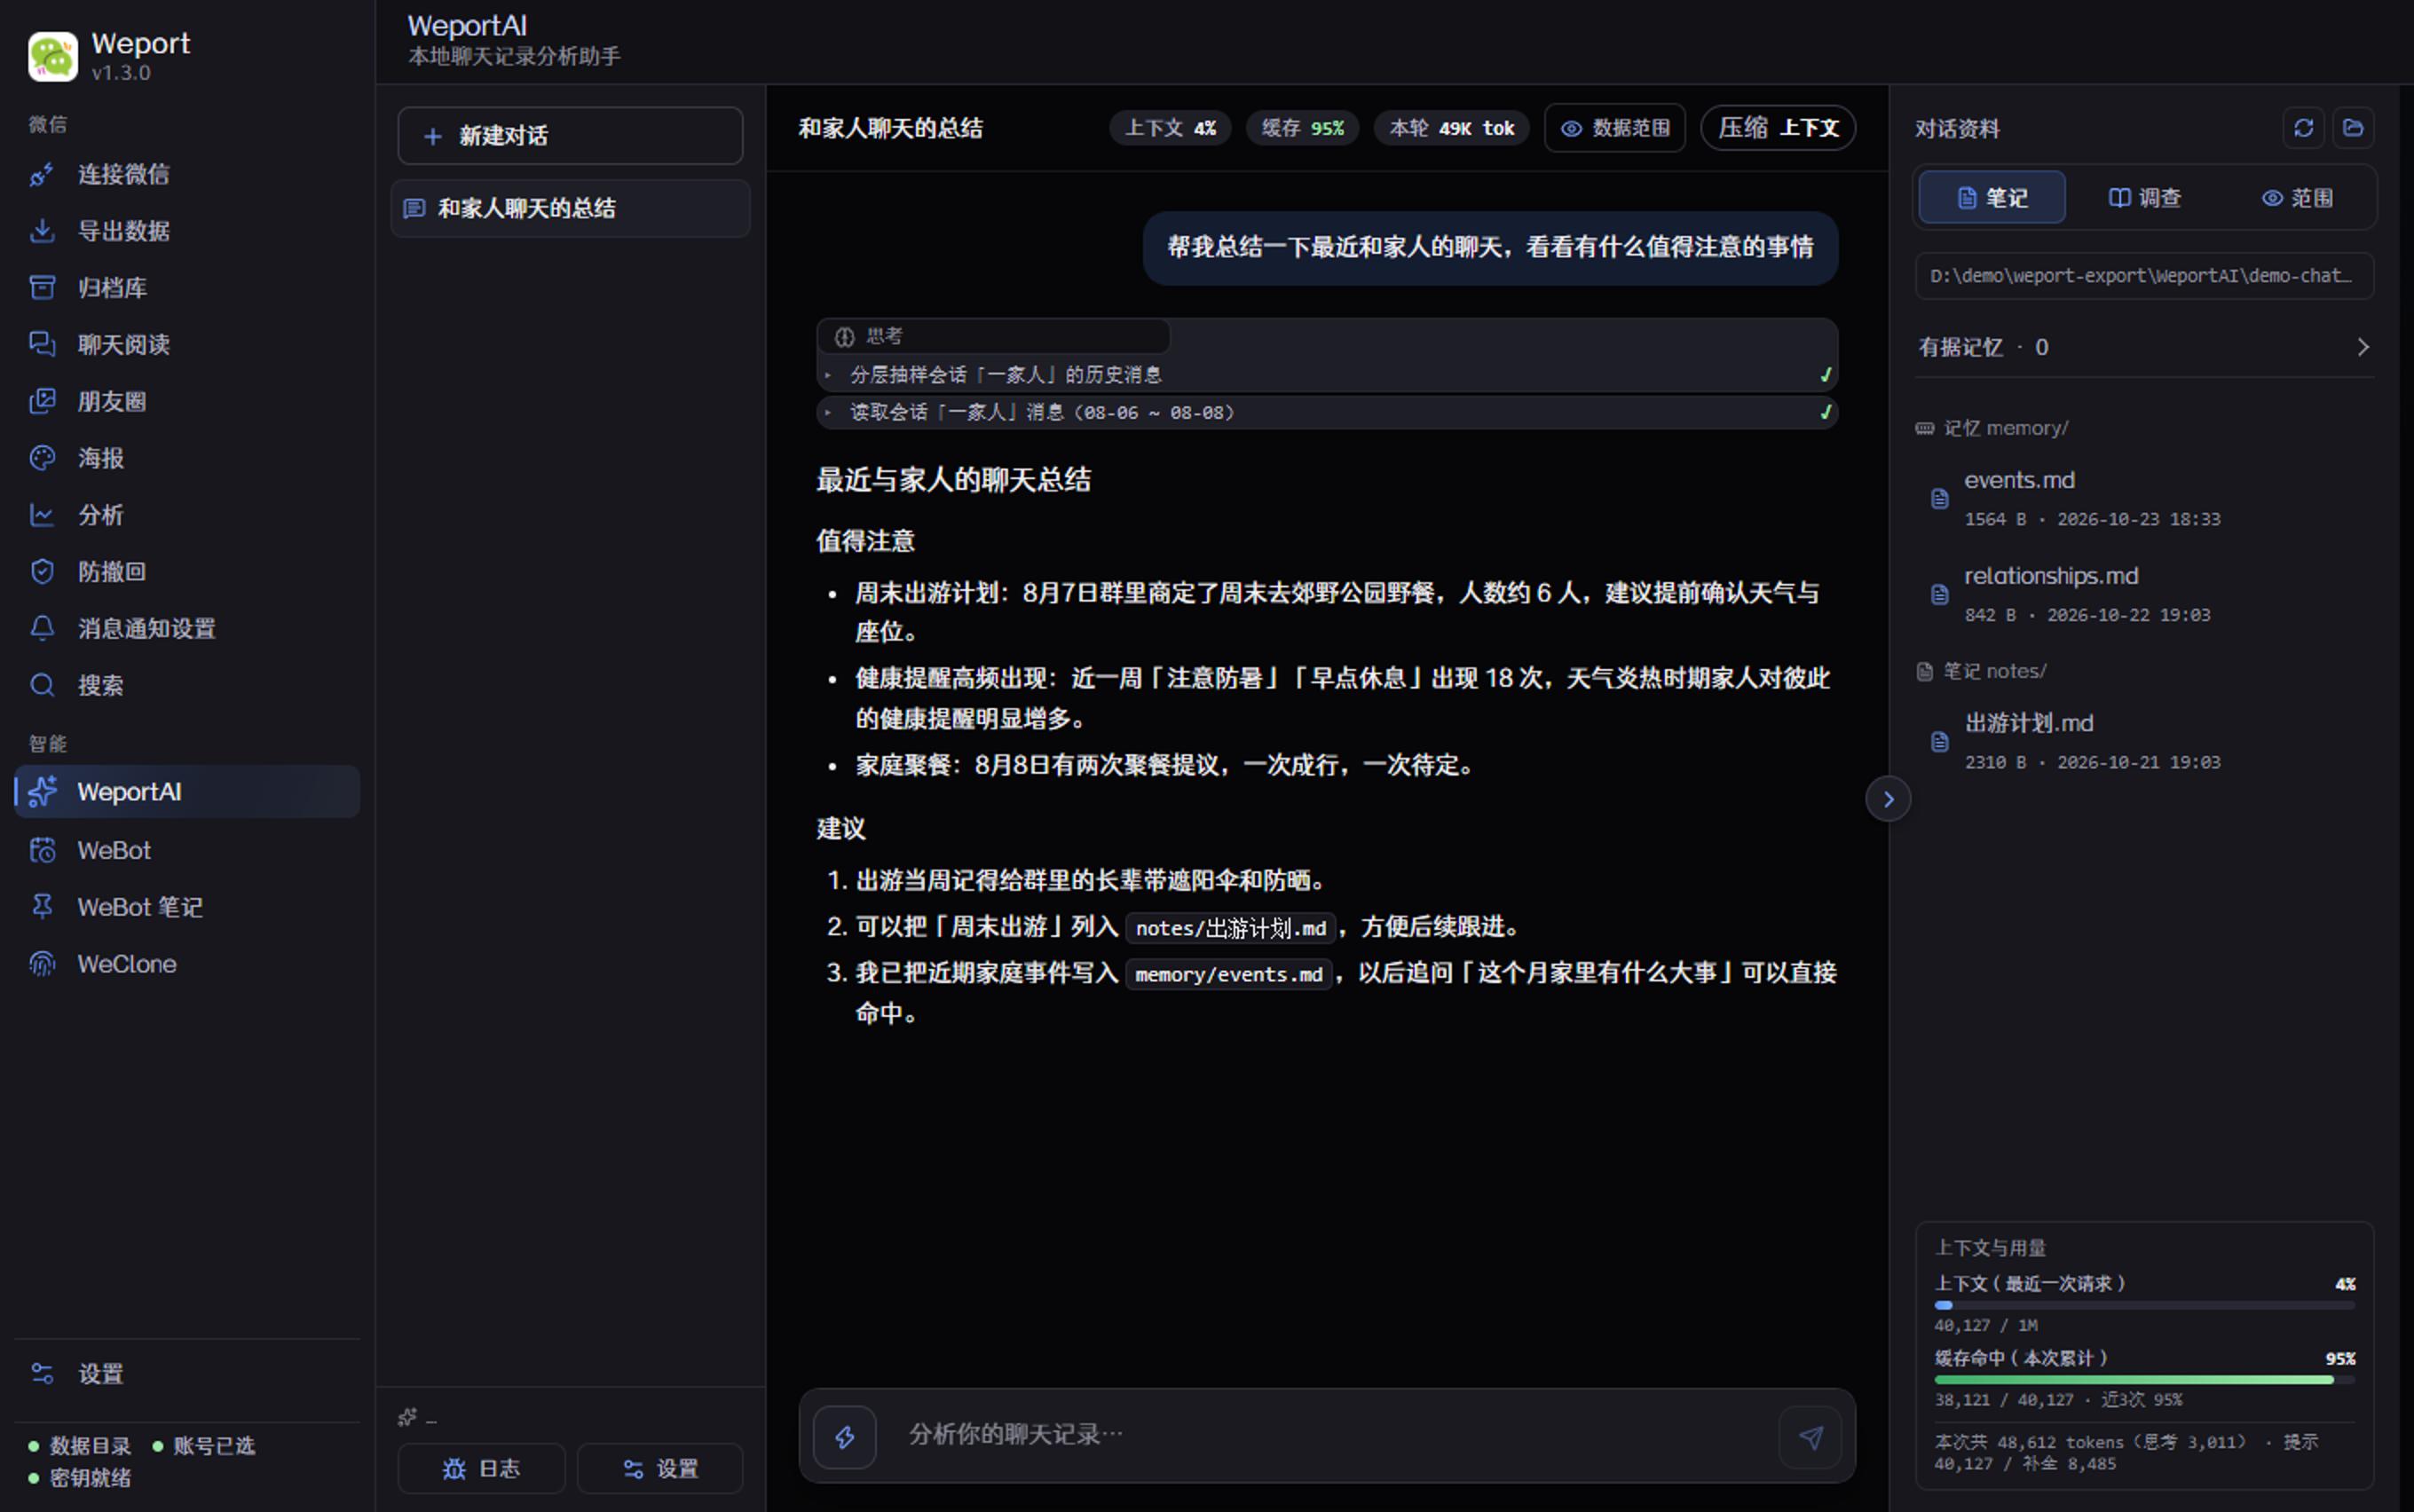Viewport: 2414px width, 1512px height.
Task: Open 消息通知设置
Action: (x=187, y=629)
